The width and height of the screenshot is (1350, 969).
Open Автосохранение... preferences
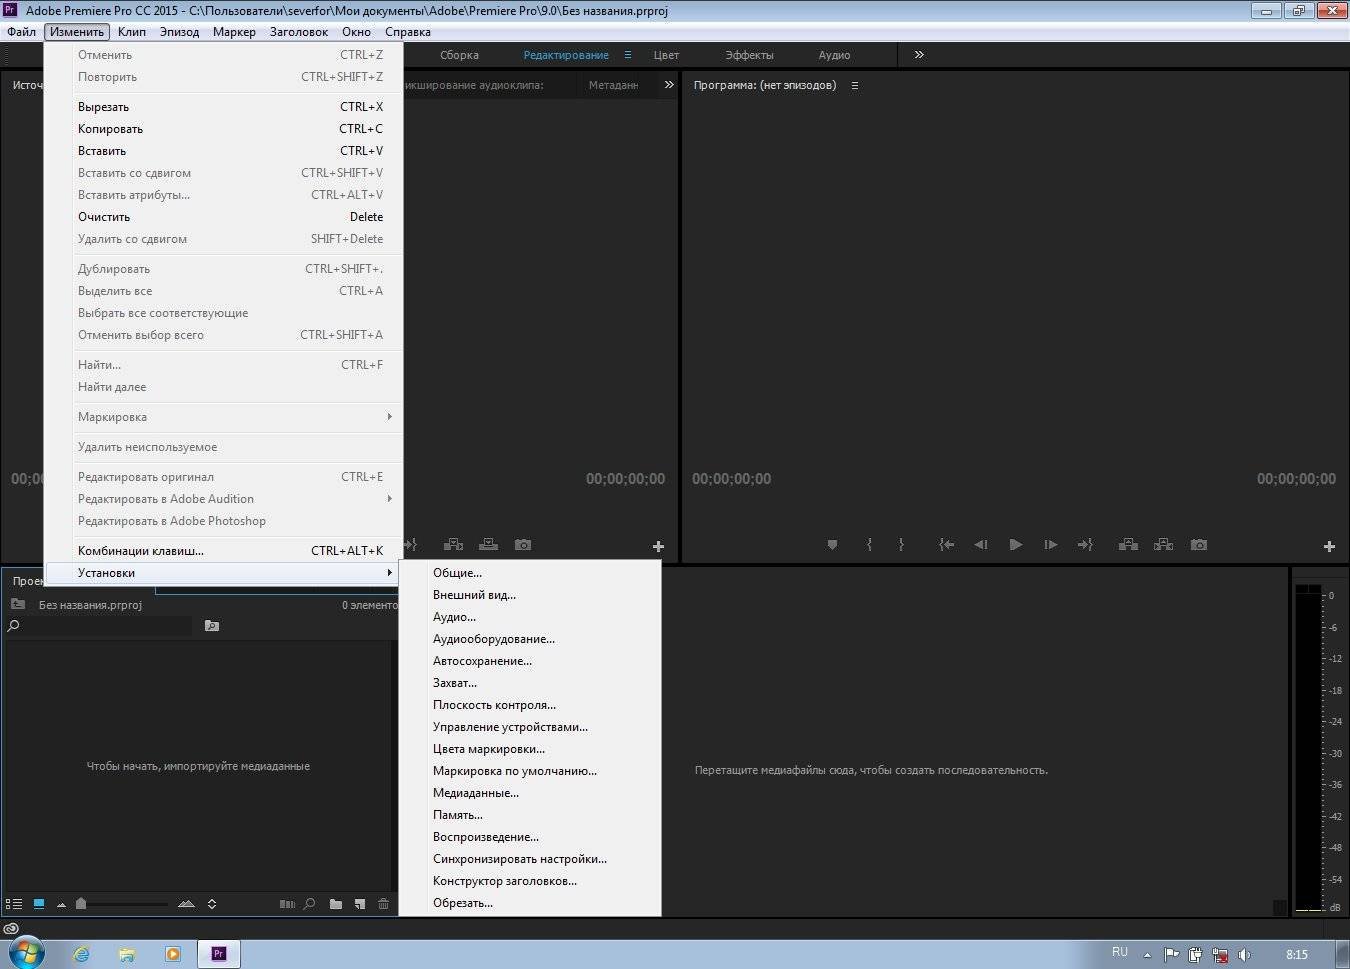[530, 661]
